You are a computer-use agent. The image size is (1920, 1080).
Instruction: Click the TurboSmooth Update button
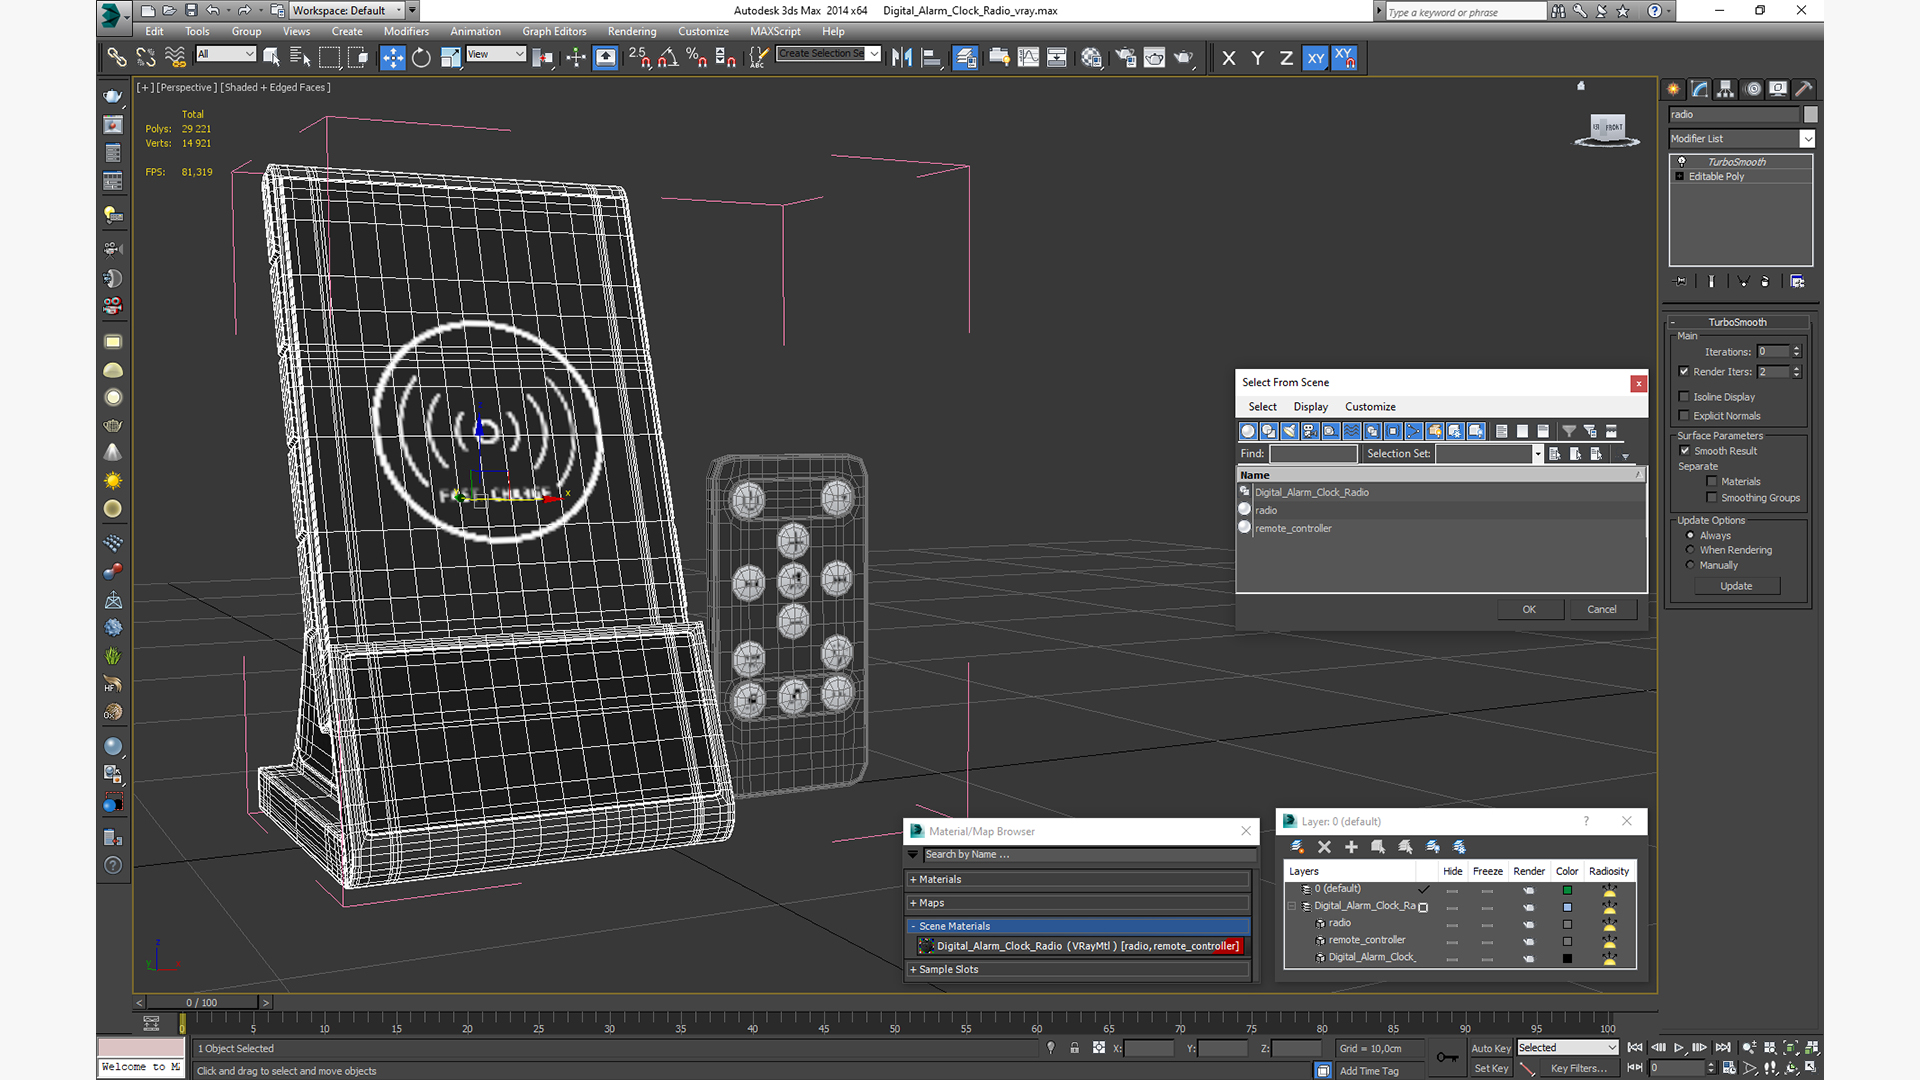tap(1736, 586)
